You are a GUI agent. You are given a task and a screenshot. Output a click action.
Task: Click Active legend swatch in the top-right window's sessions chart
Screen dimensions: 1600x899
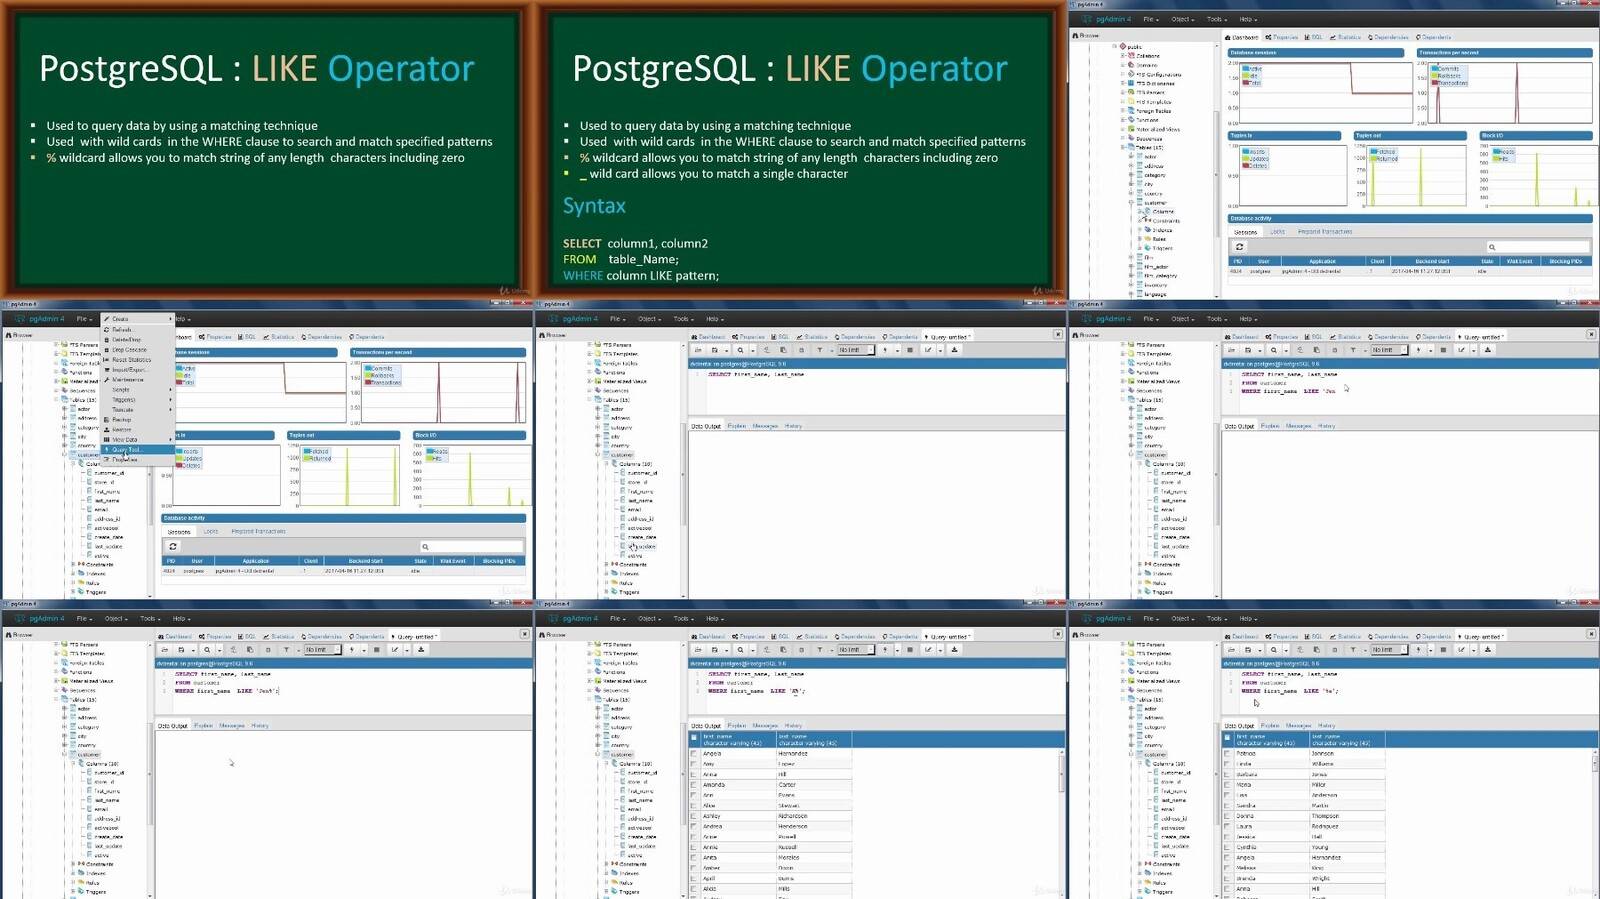pyautogui.click(x=1246, y=68)
